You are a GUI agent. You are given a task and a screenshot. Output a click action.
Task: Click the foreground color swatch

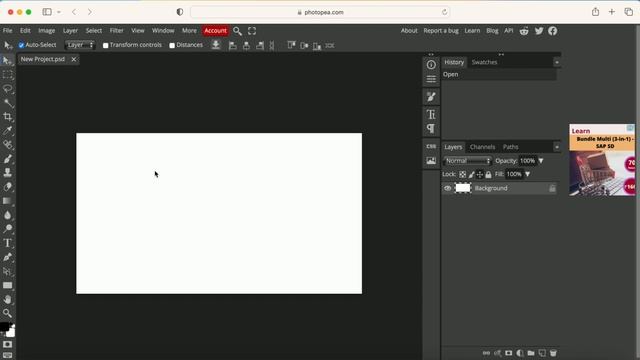click(4, 327)
